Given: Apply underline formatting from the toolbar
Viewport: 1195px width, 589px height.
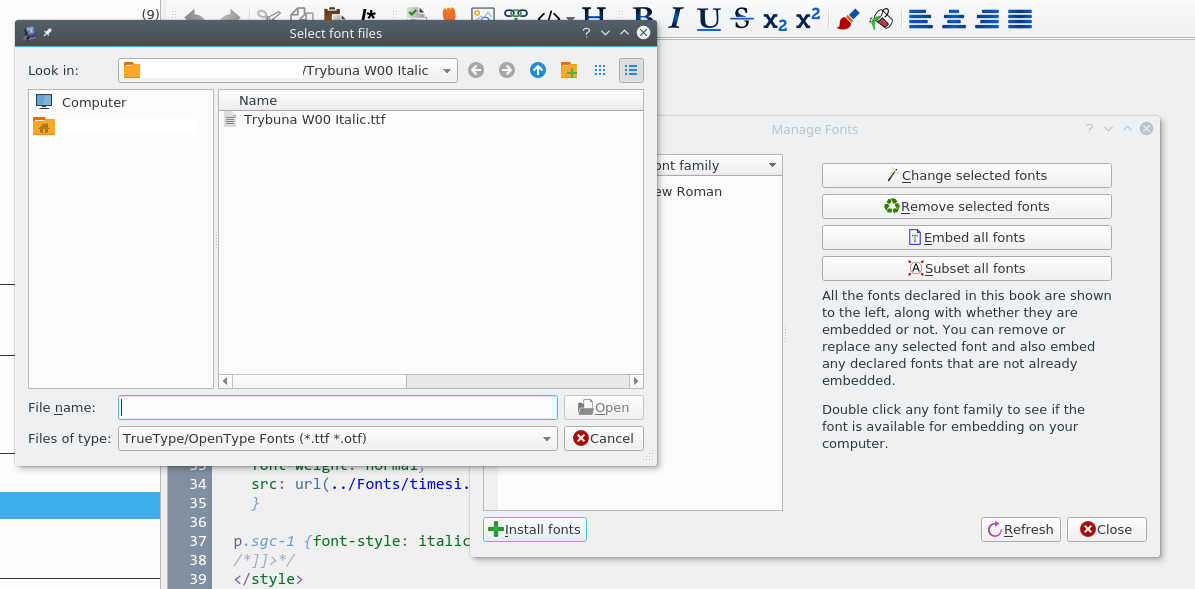Looking at the screenshot, I should pyautogui.click(x=708, y=18).
